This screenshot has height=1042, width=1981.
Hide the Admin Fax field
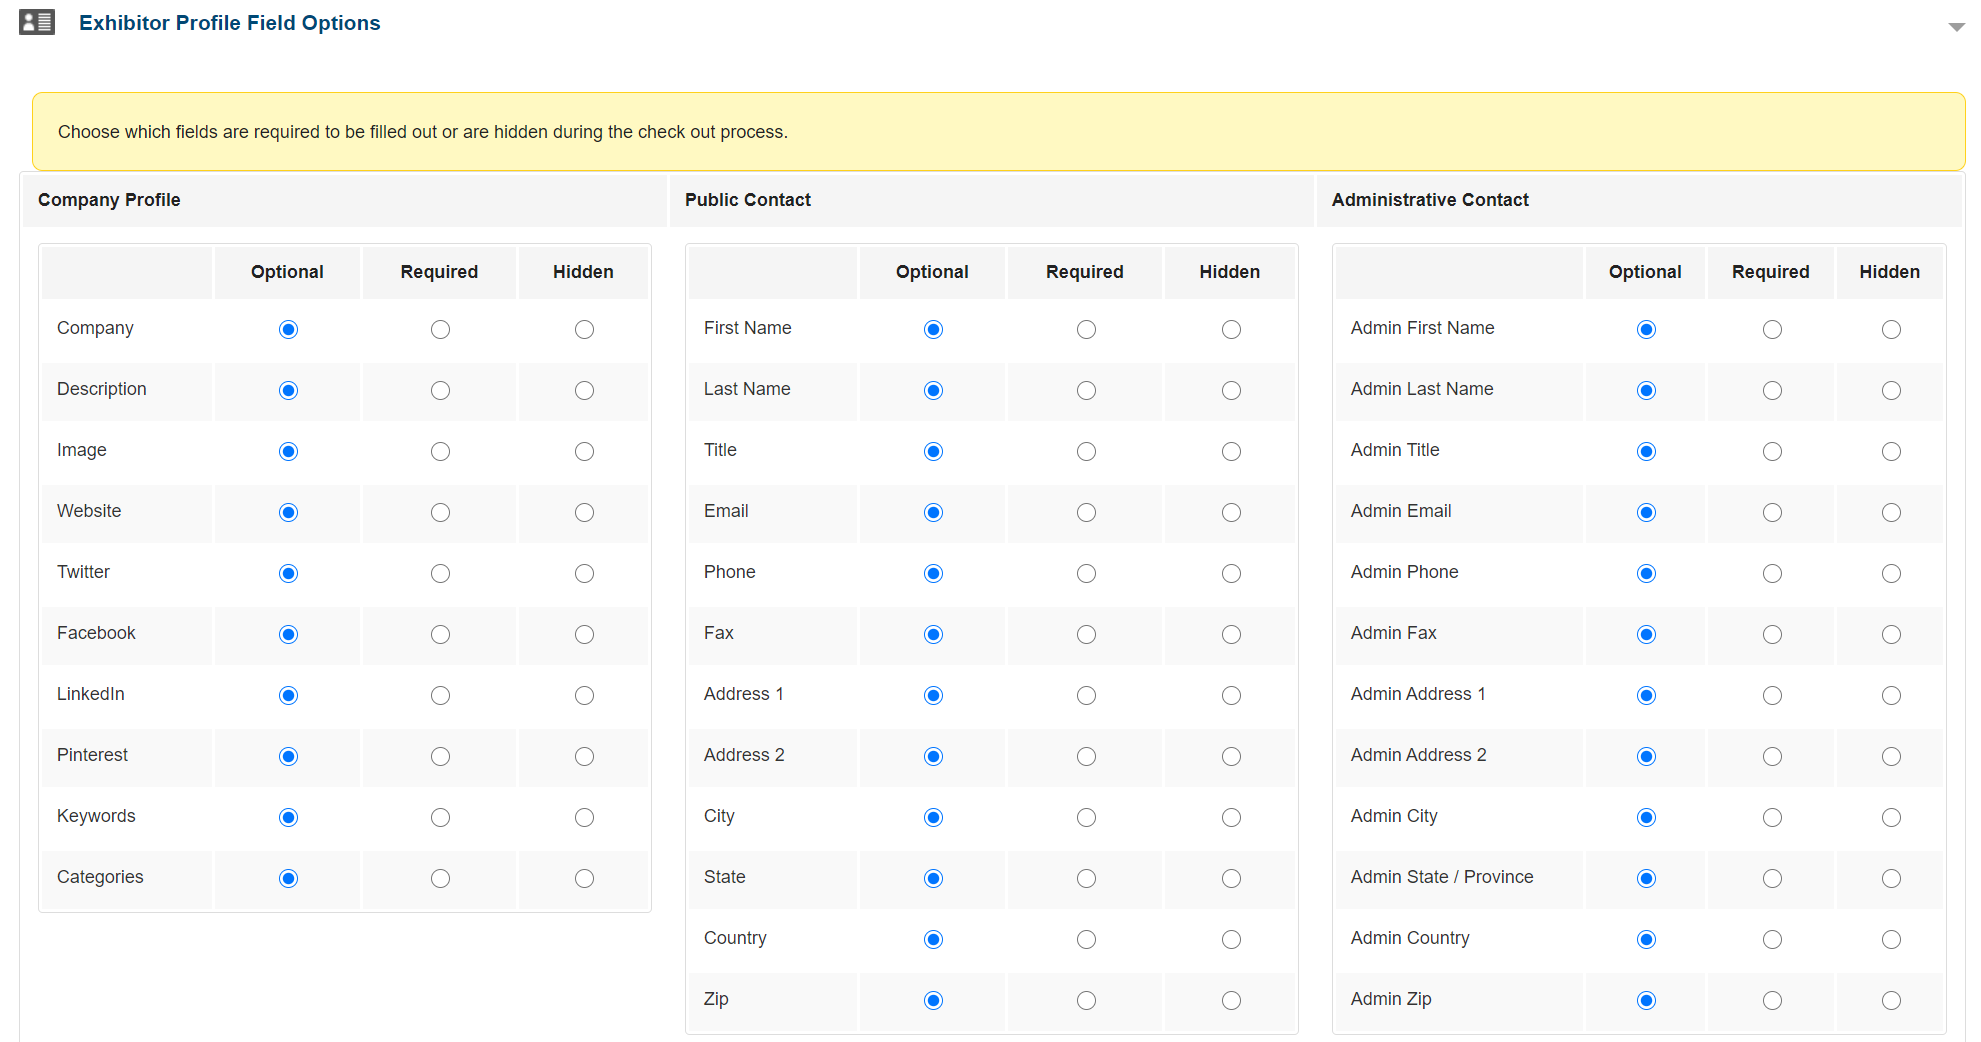pos(1891,635)
